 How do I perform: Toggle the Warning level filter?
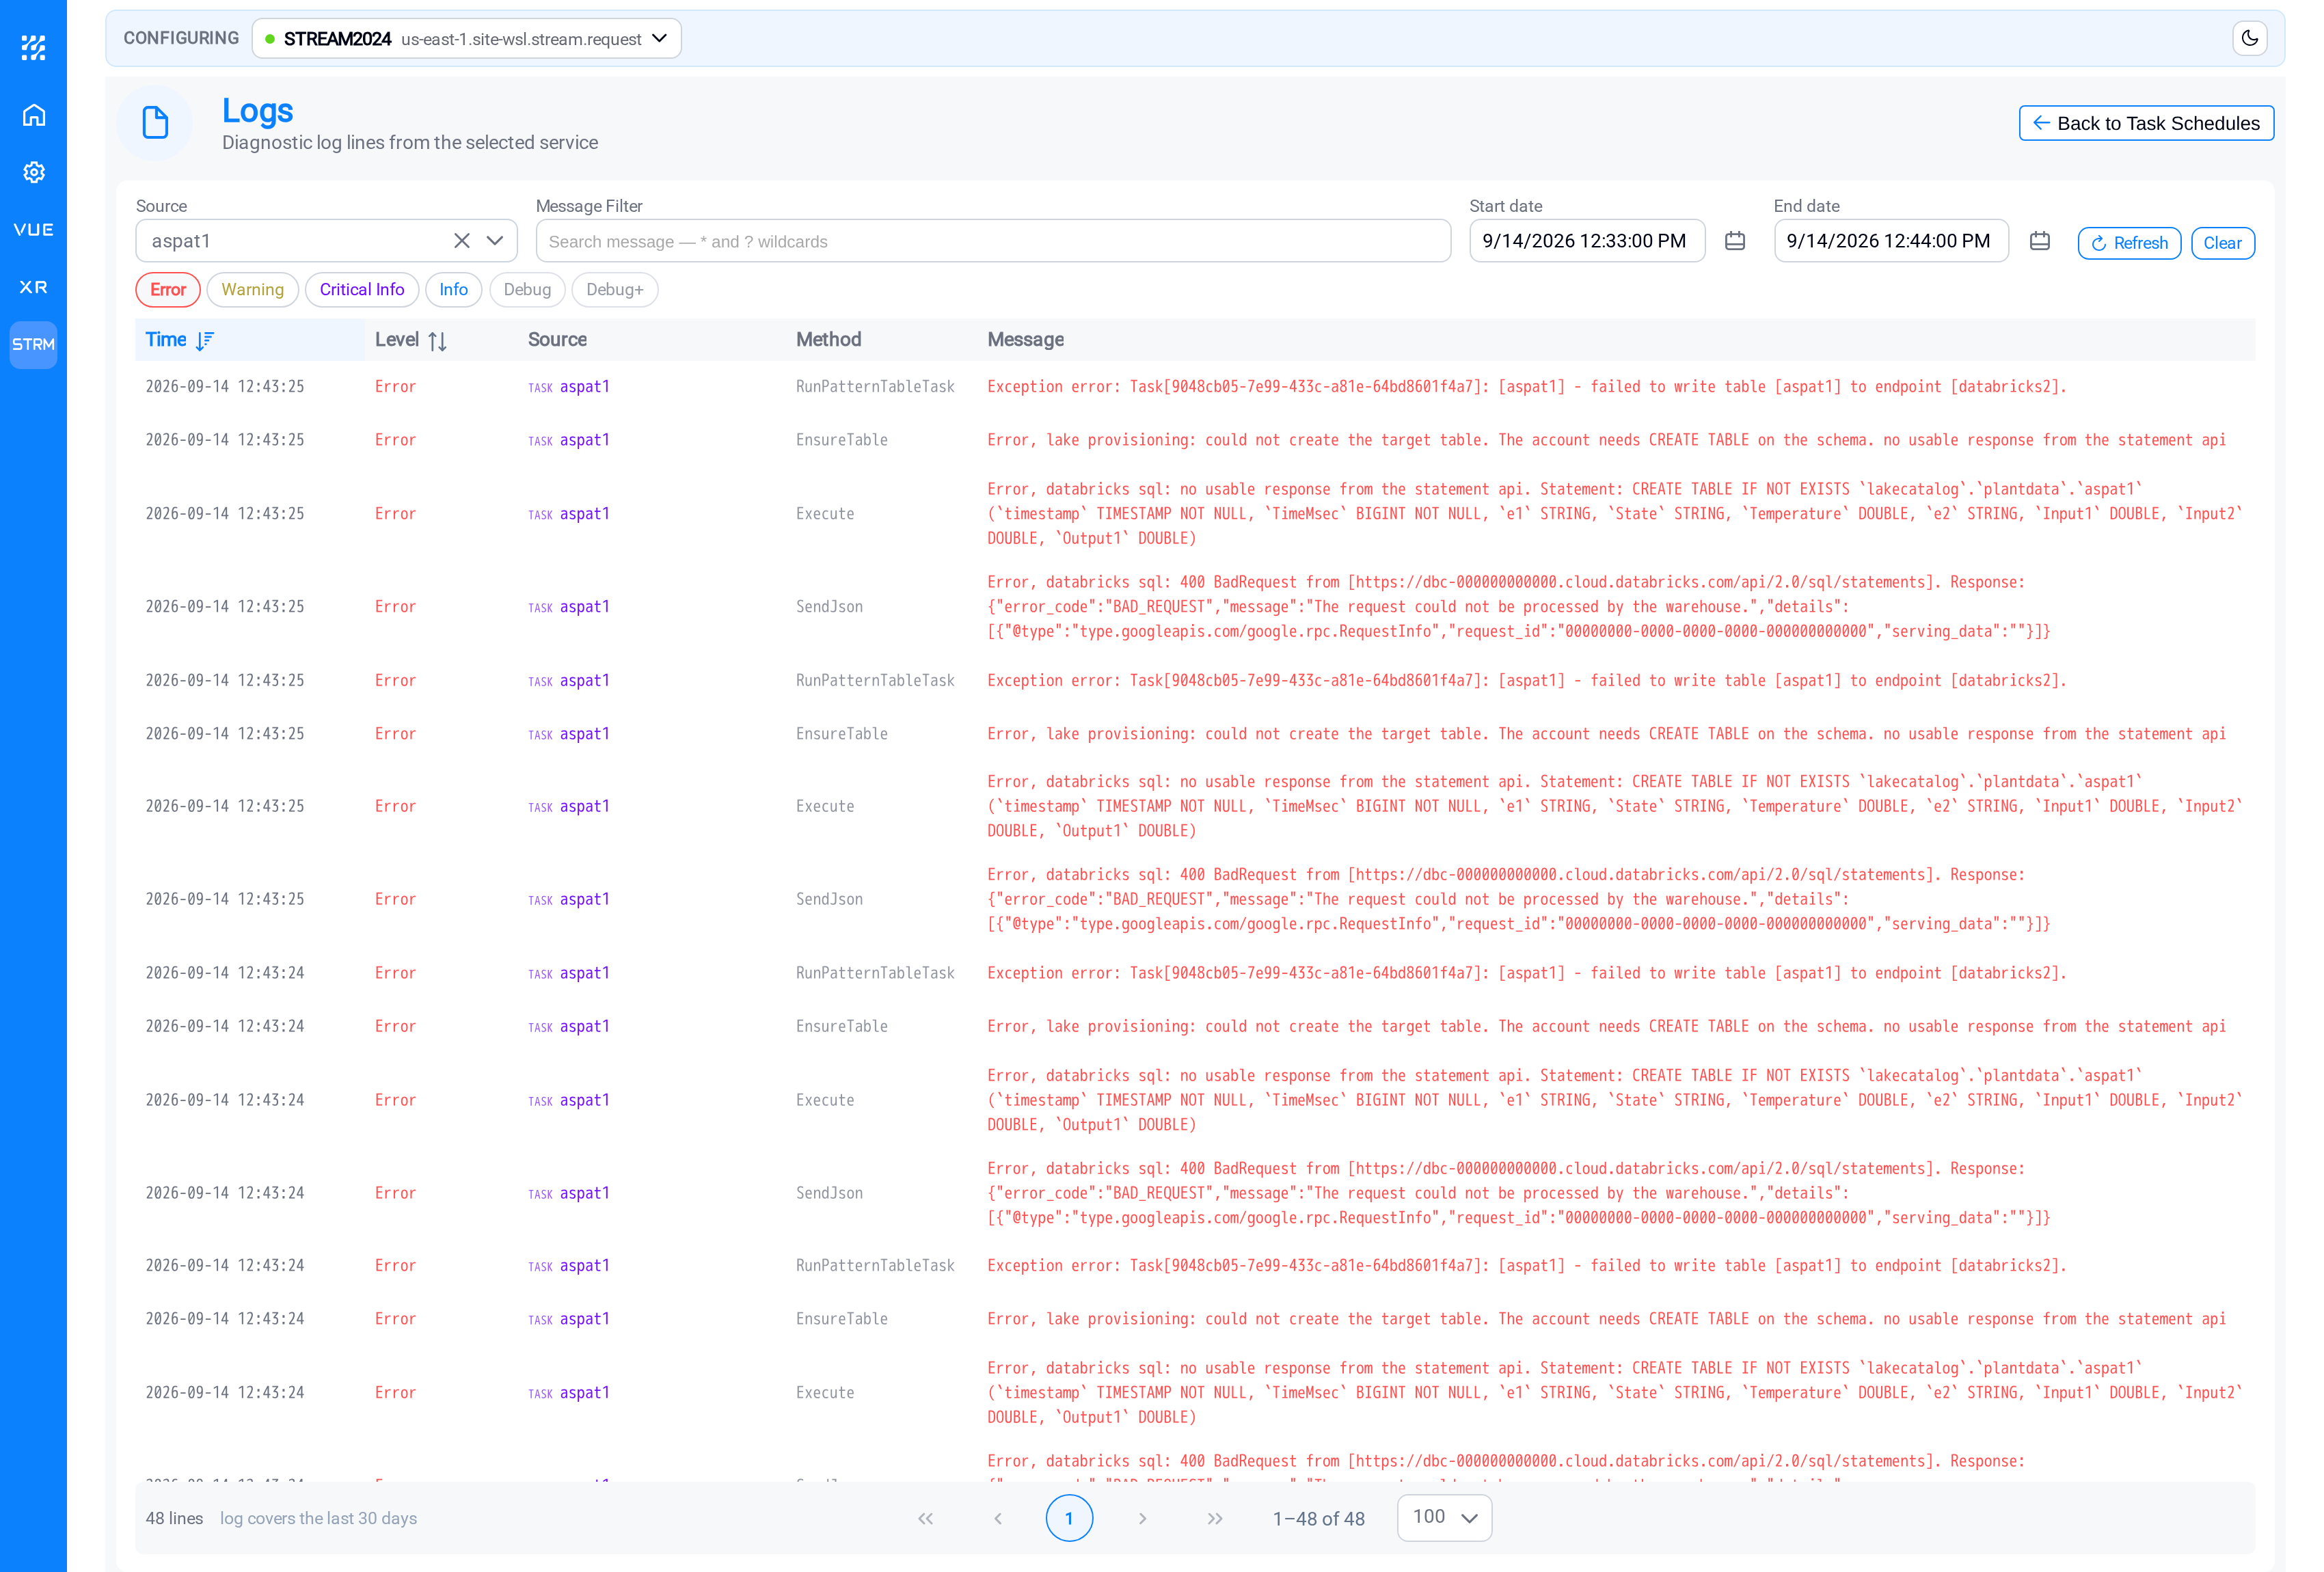[252, 290]
